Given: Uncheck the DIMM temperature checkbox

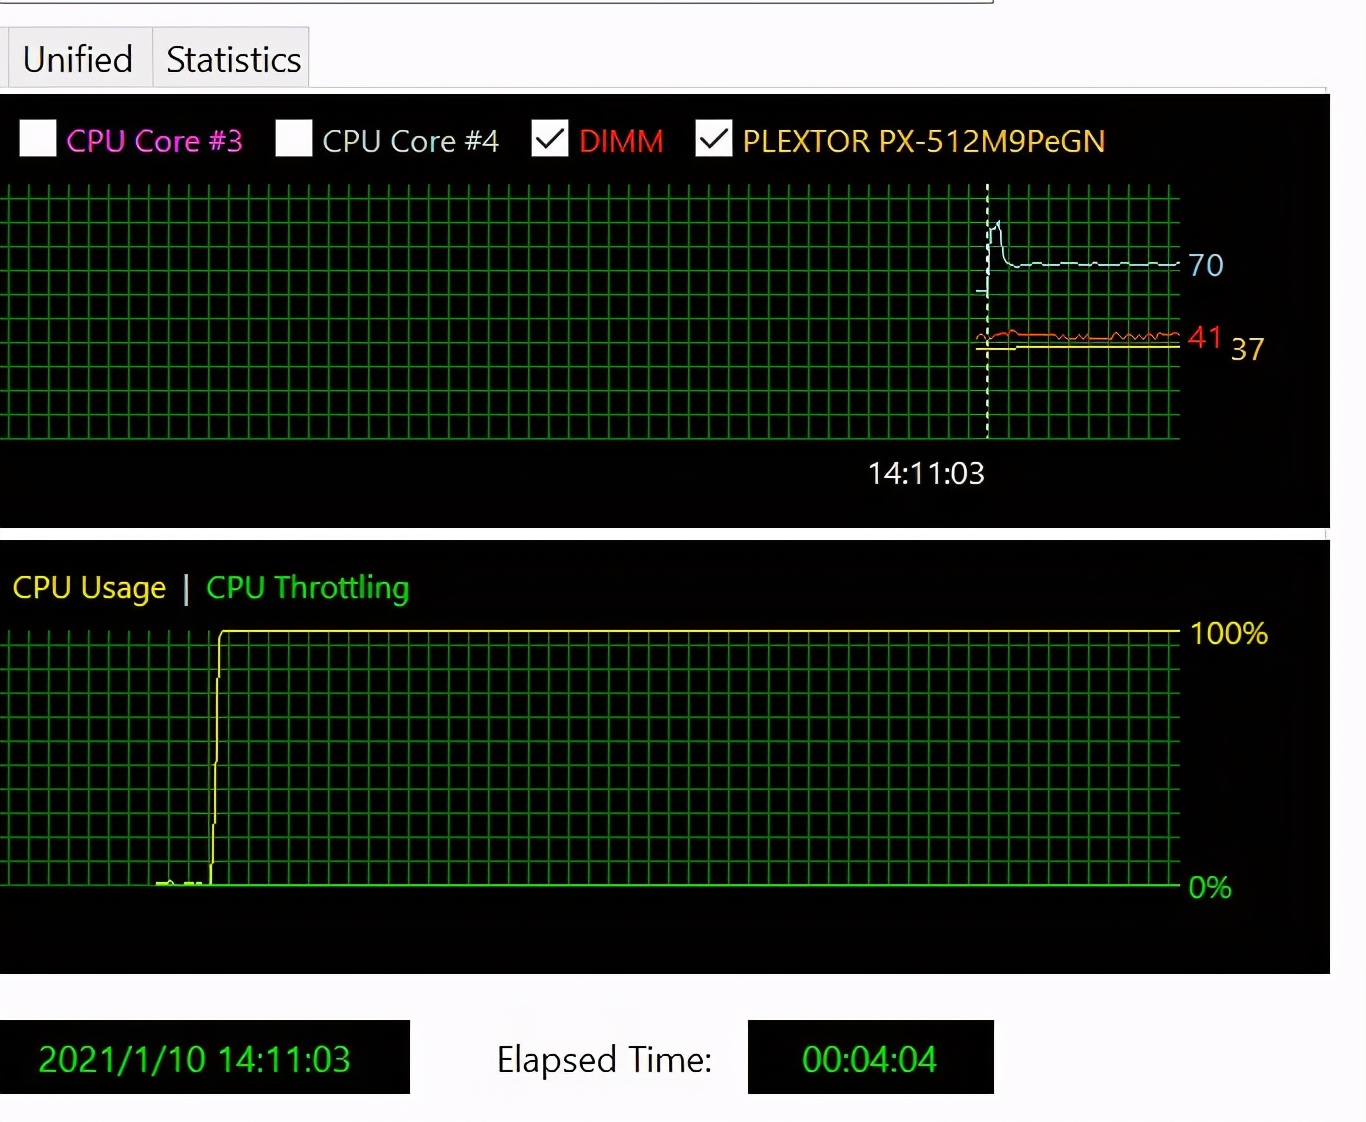Looking at the screenshot, I should coord(550,138).
